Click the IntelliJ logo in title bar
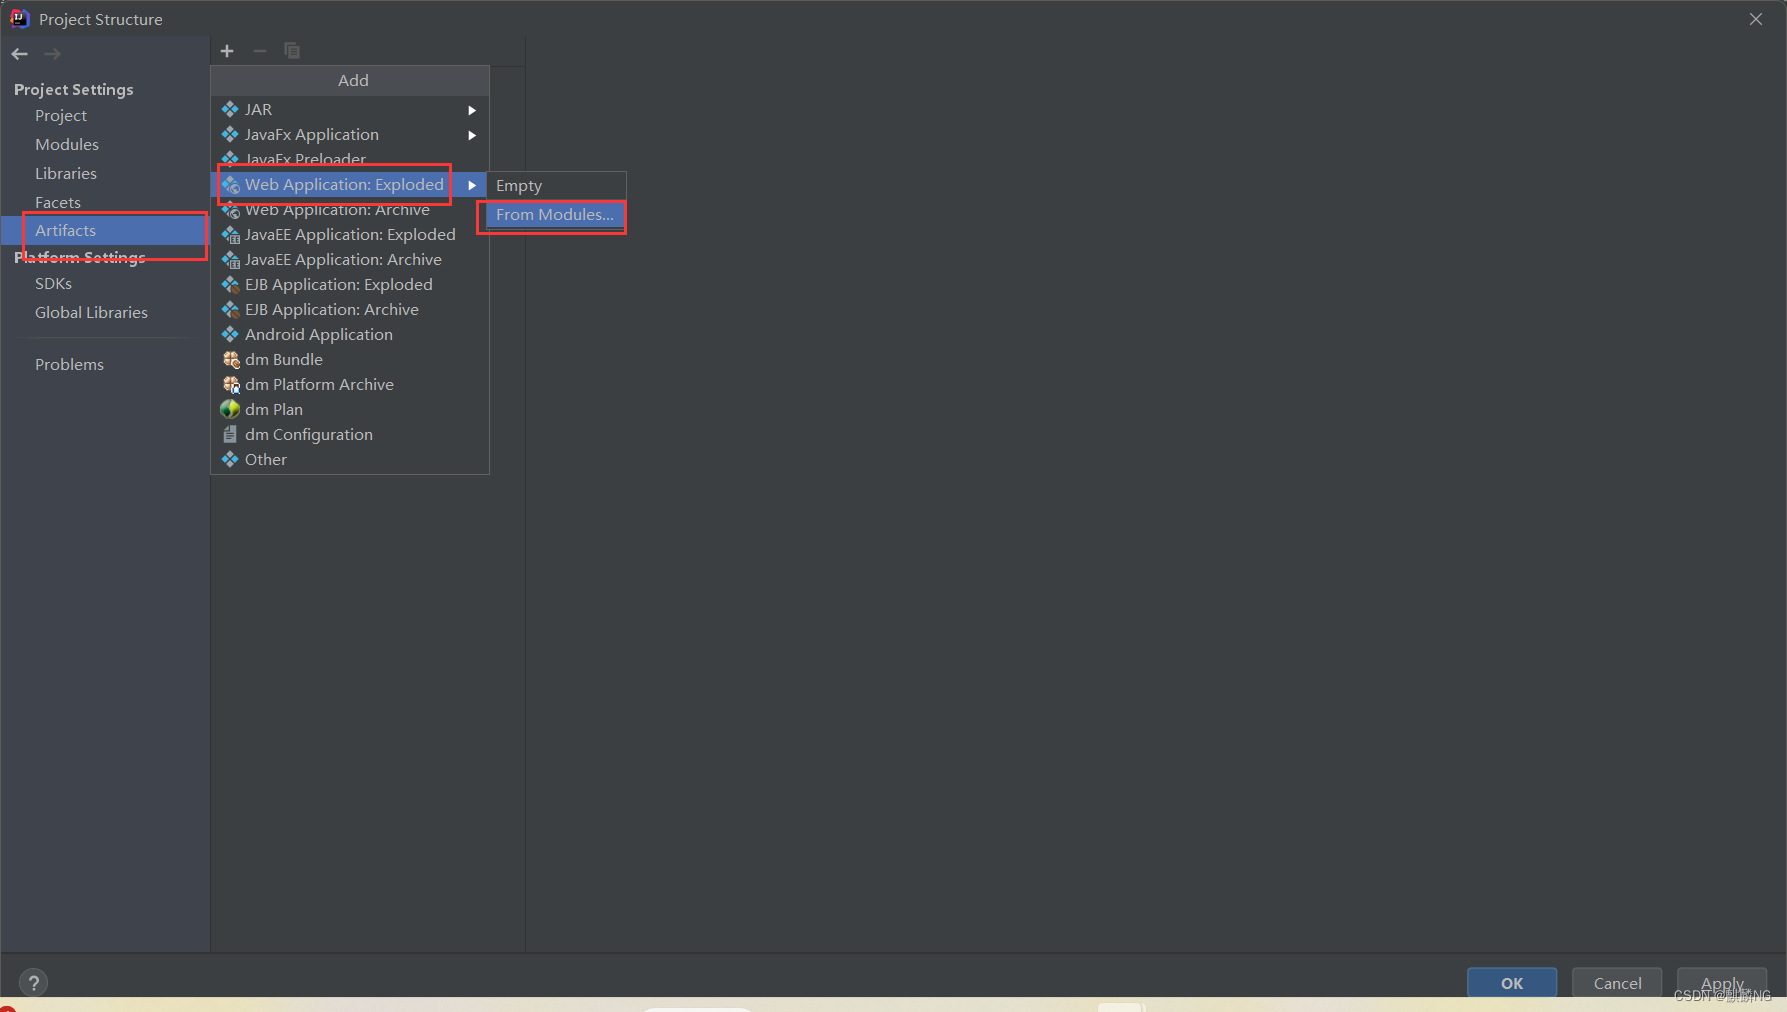This screenshot has height=1012, width=1787. coord(19,18)
